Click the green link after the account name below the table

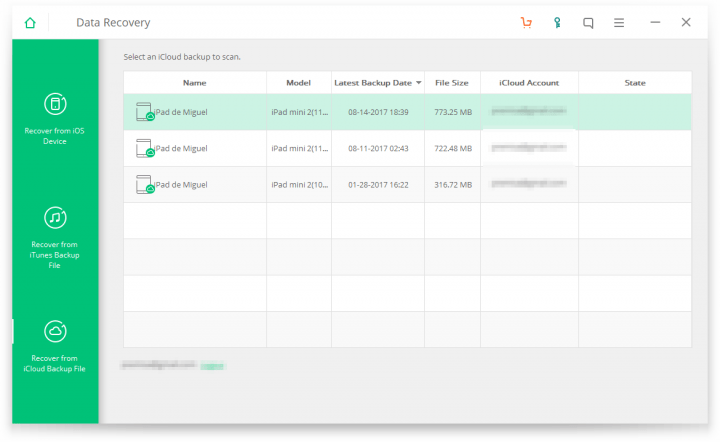click(x=212, y=366)
